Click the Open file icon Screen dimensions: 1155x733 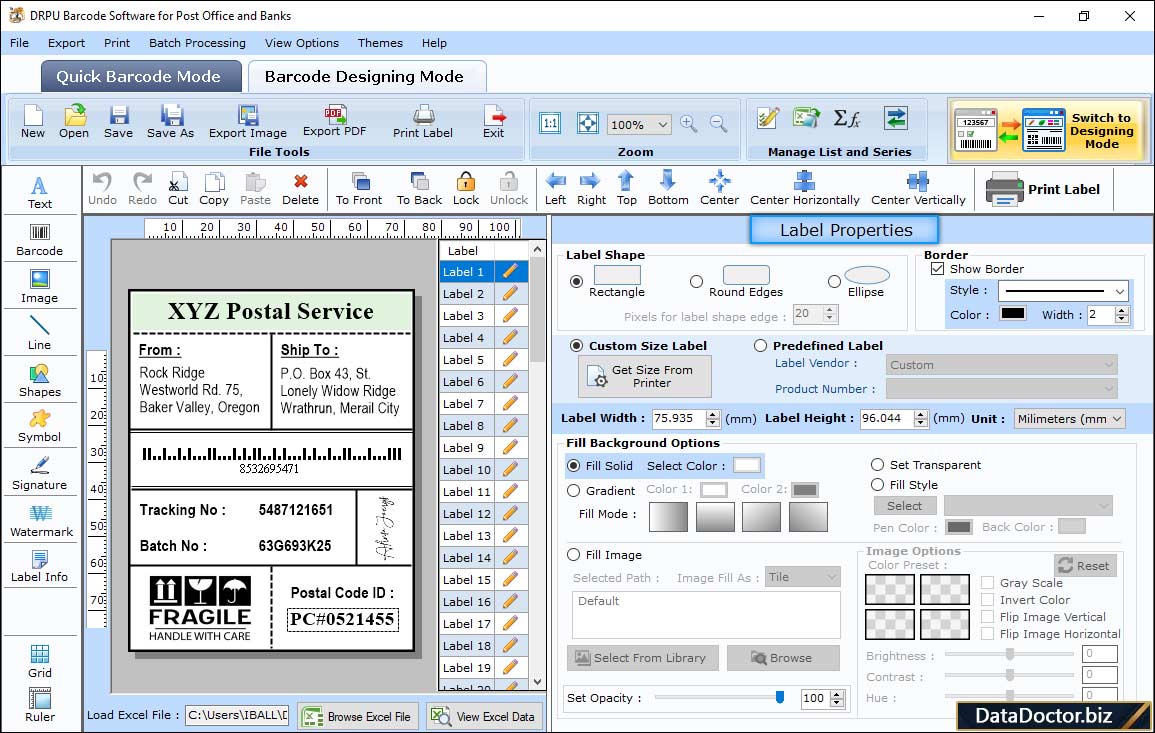click(x=74, y=122)
